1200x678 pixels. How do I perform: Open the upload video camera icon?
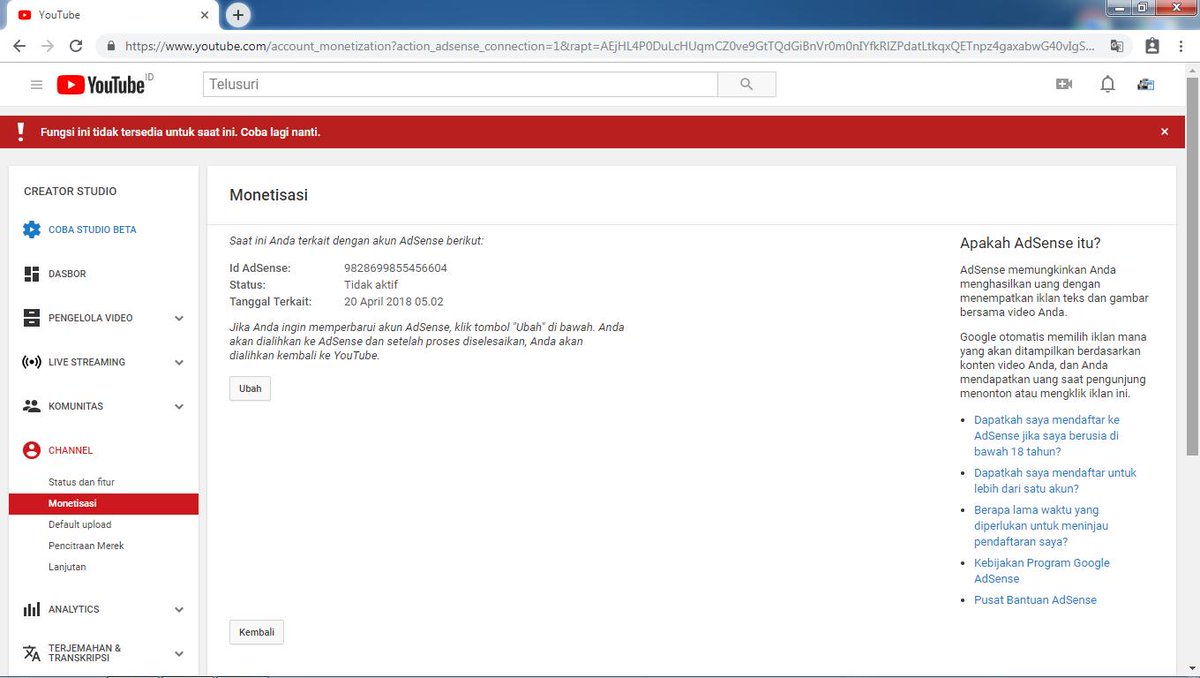tap(1064, 85)
